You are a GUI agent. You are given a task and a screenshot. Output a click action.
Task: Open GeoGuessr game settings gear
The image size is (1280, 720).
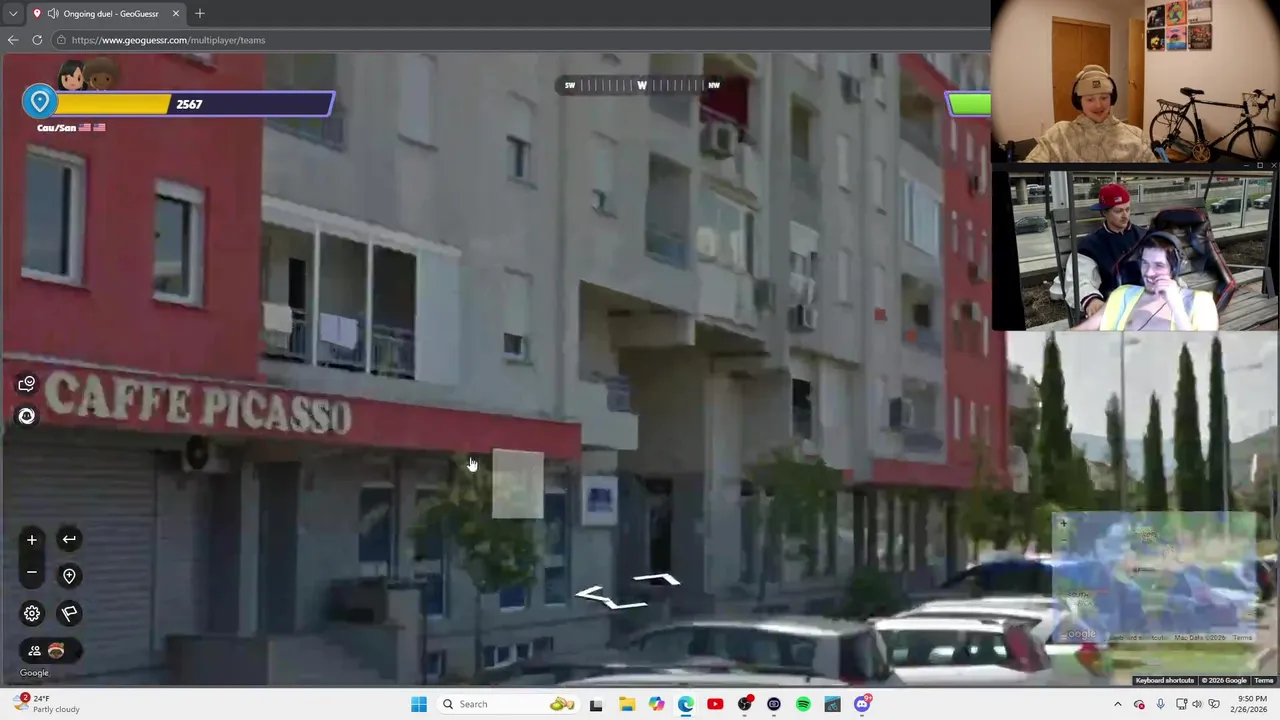coord(32,613)
